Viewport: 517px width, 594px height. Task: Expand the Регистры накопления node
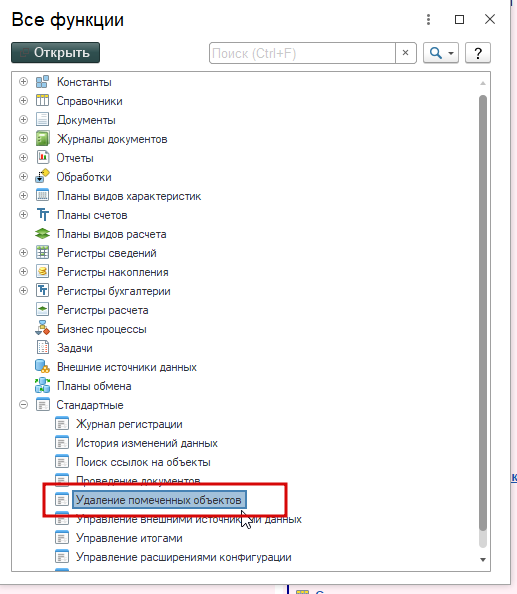(23, 272)
